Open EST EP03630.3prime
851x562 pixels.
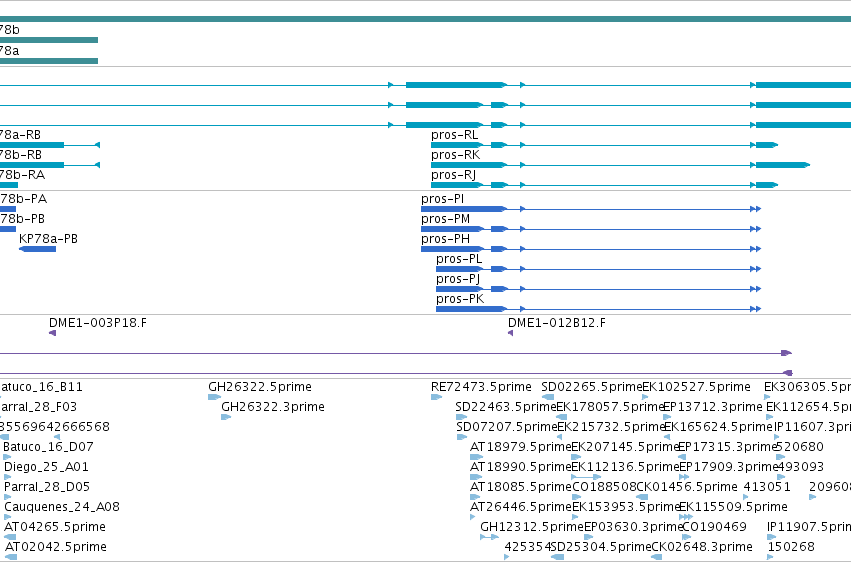click(633, 527)
